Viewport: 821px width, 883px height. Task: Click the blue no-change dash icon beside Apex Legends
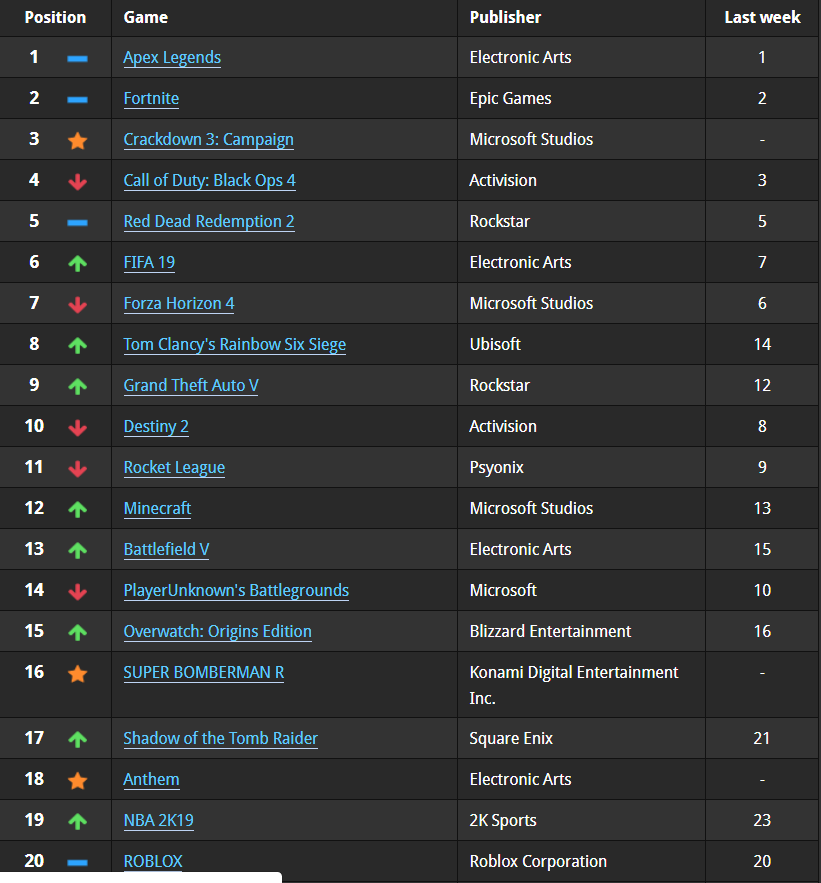77,58
